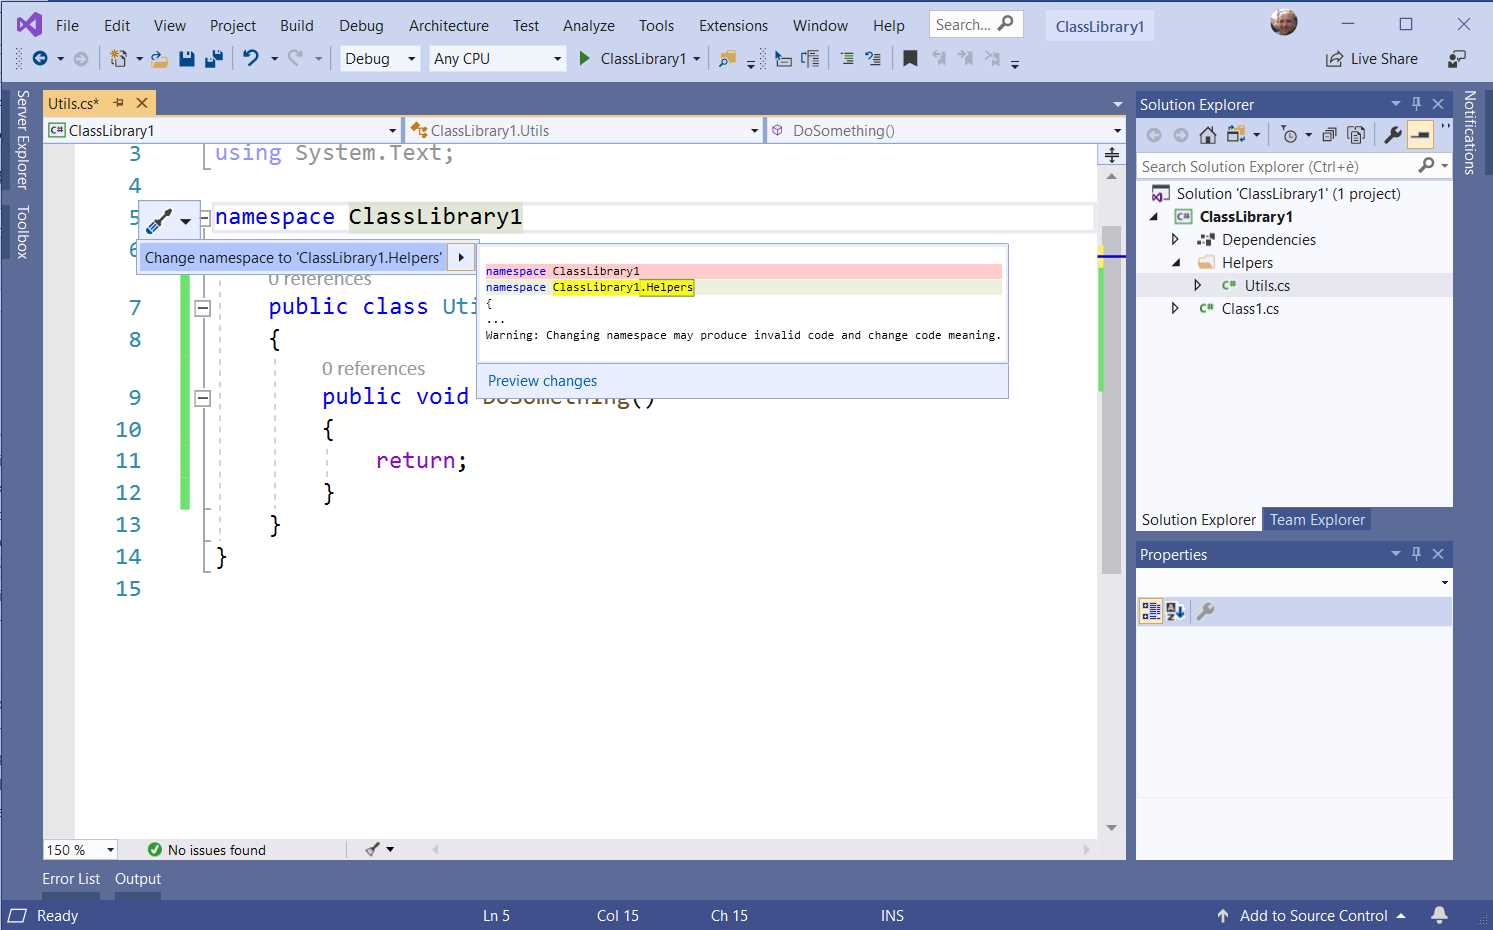
Task: Pin the Utils.cs document tab
Action: (117, 102)
